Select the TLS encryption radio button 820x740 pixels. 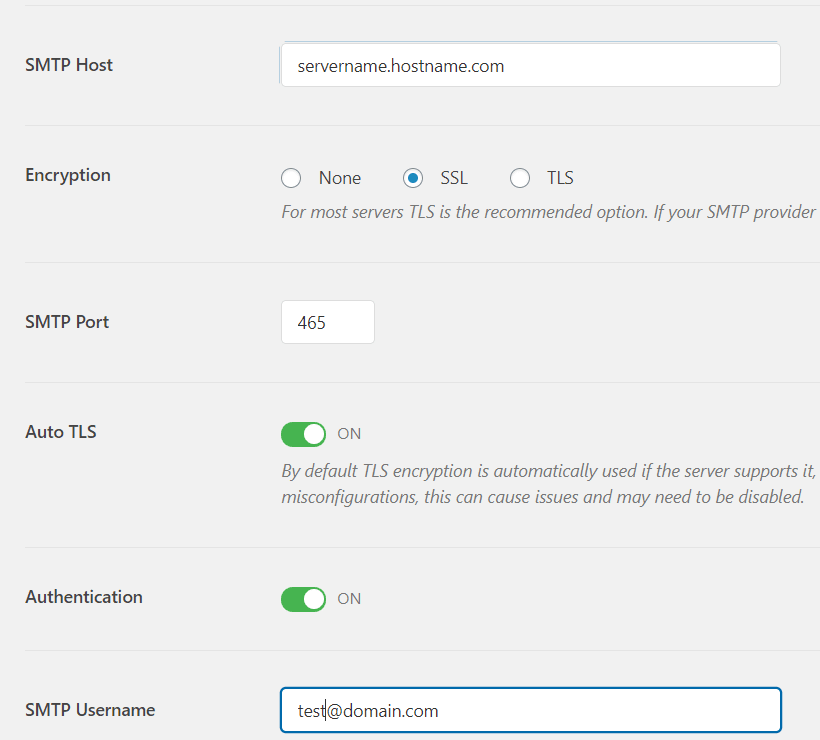pos(519,178)
